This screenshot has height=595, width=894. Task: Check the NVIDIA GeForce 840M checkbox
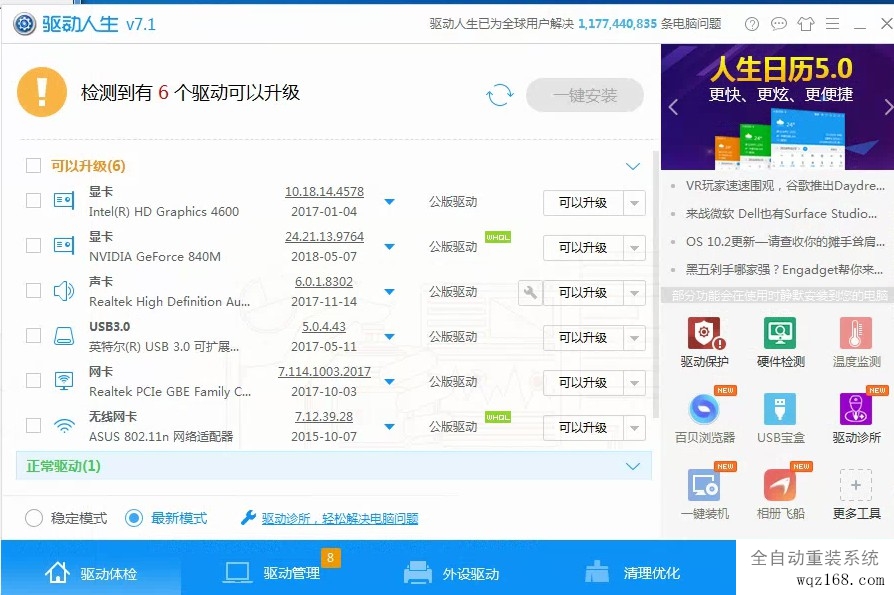pyautogui.click(x=34, y=246)
